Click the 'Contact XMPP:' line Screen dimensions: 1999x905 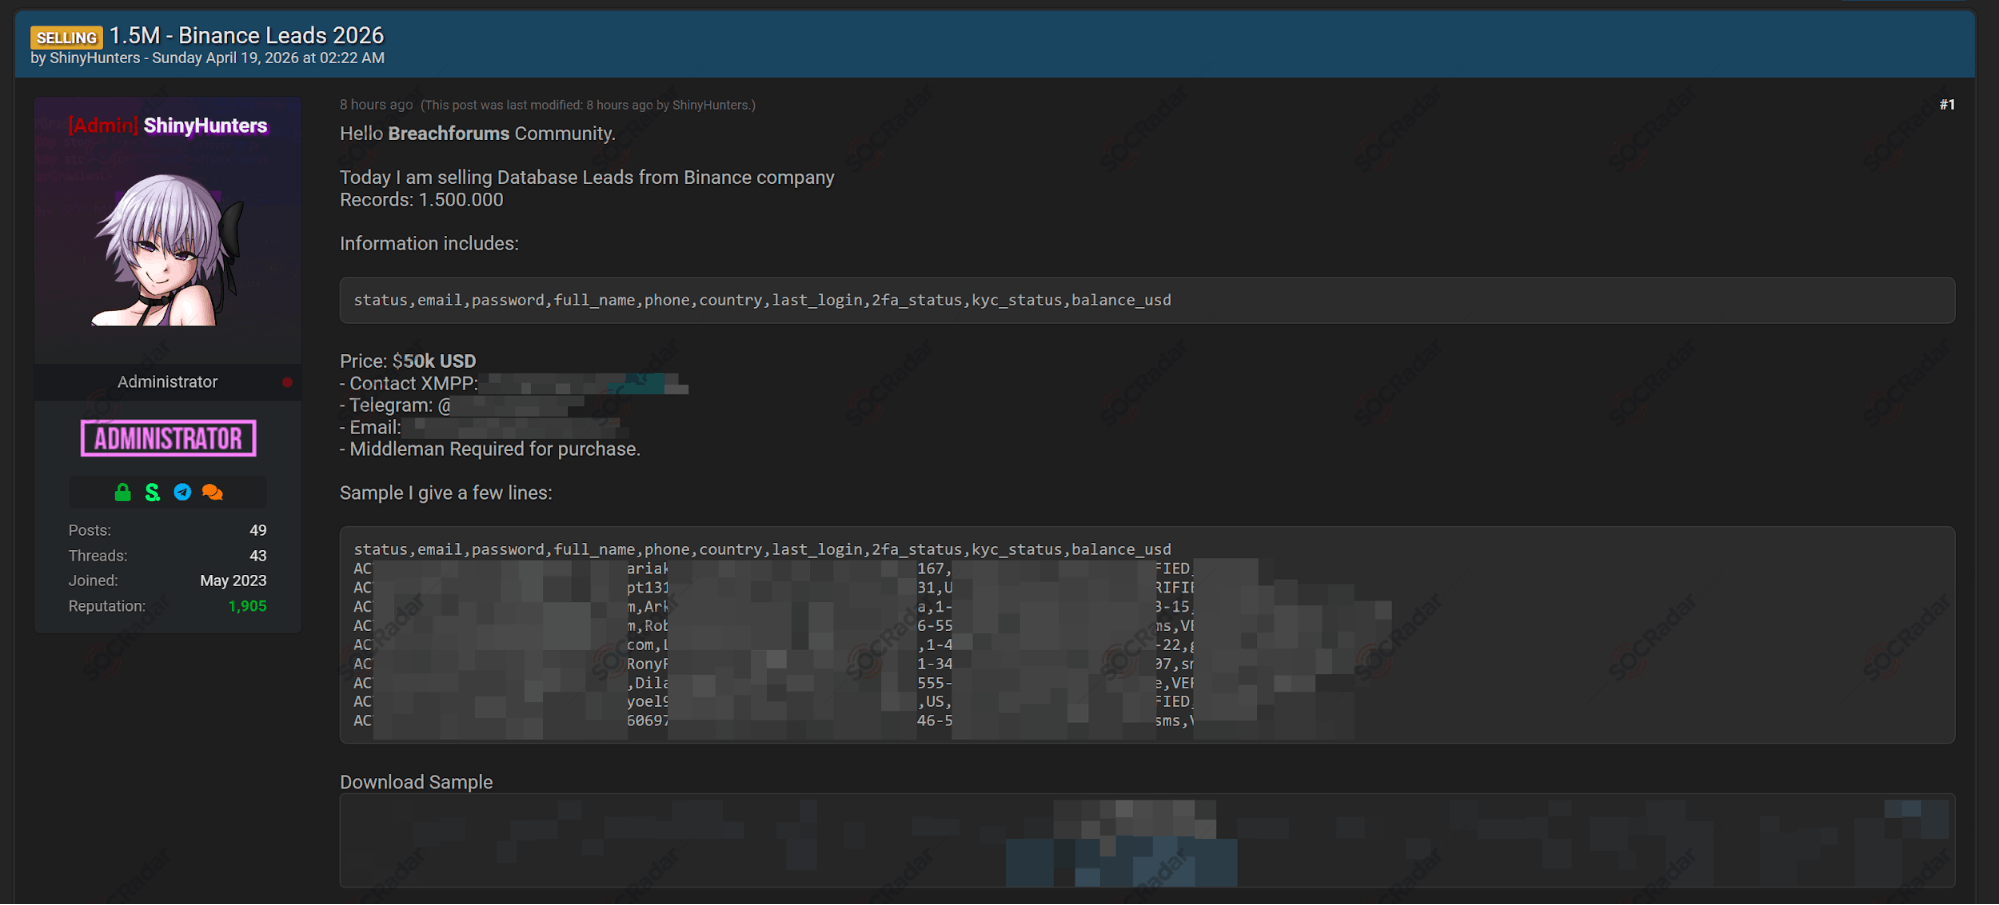tap(514, 383)
